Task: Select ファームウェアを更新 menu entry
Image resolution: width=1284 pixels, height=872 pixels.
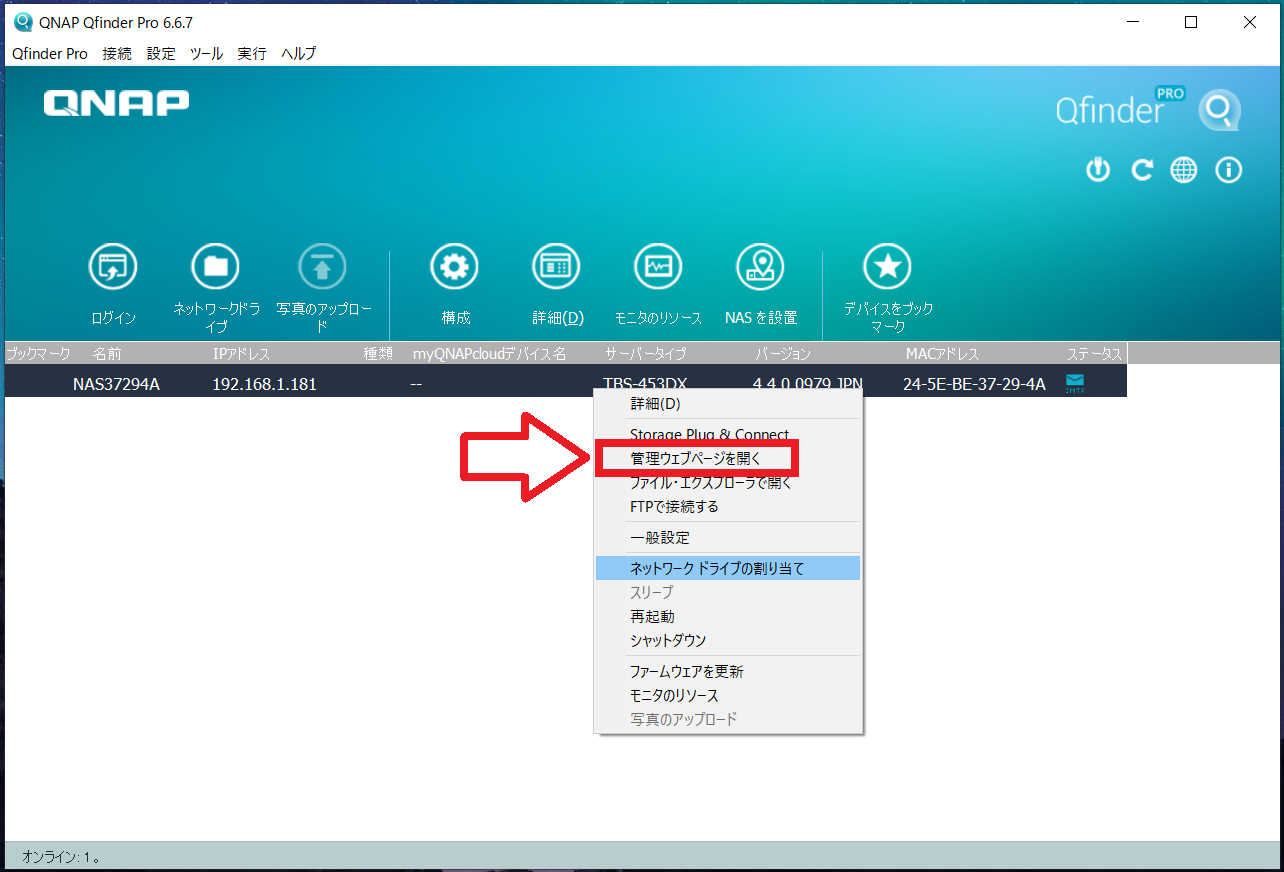Action: click(x=728, y=671)
